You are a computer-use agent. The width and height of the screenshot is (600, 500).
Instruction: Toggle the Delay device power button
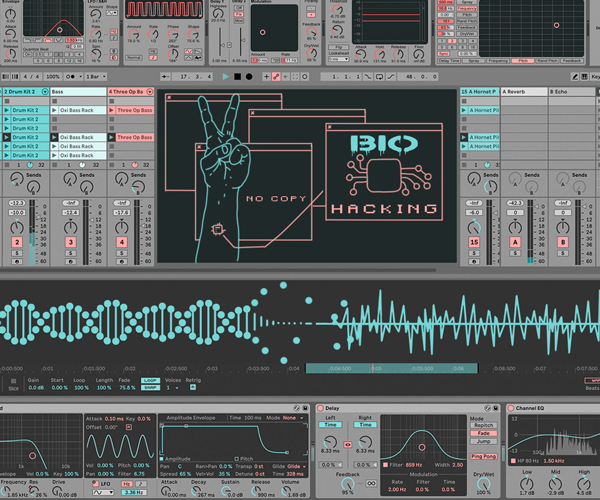tap(320, 408)
